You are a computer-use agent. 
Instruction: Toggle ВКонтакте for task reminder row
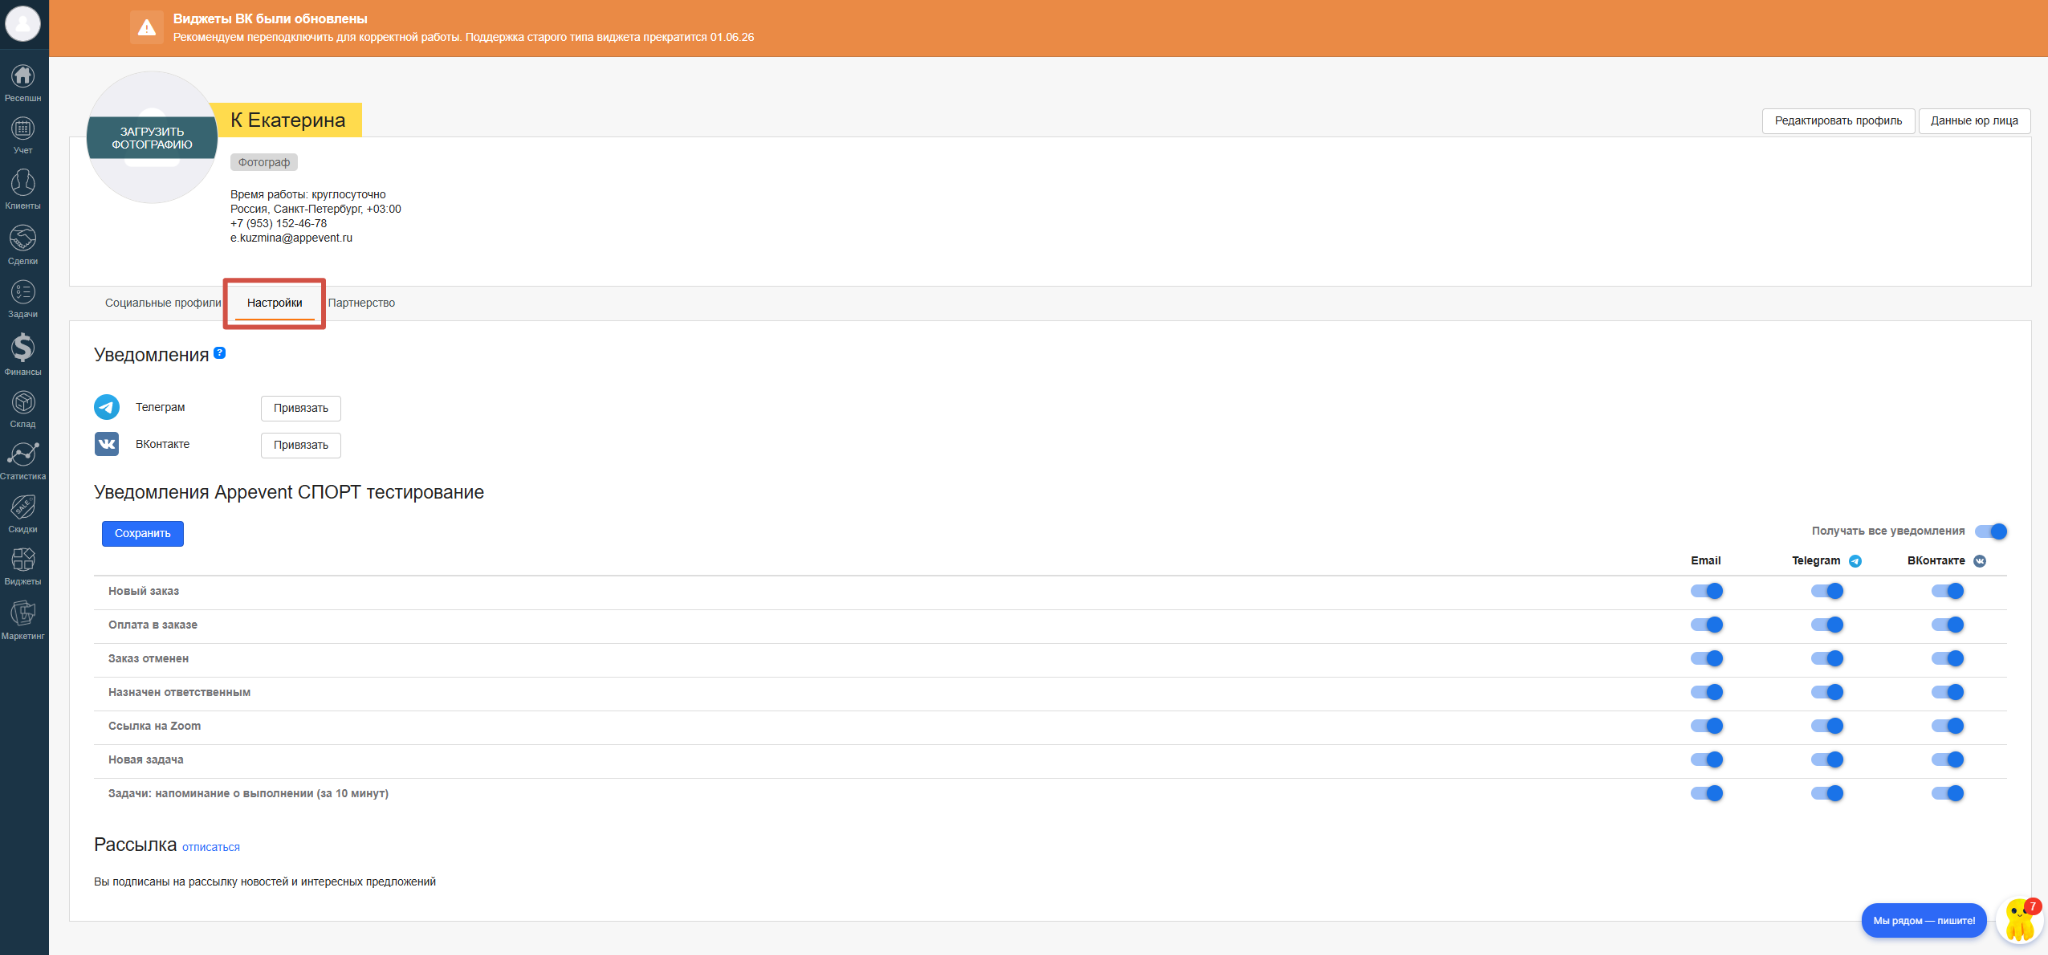tap(1948, 794)
